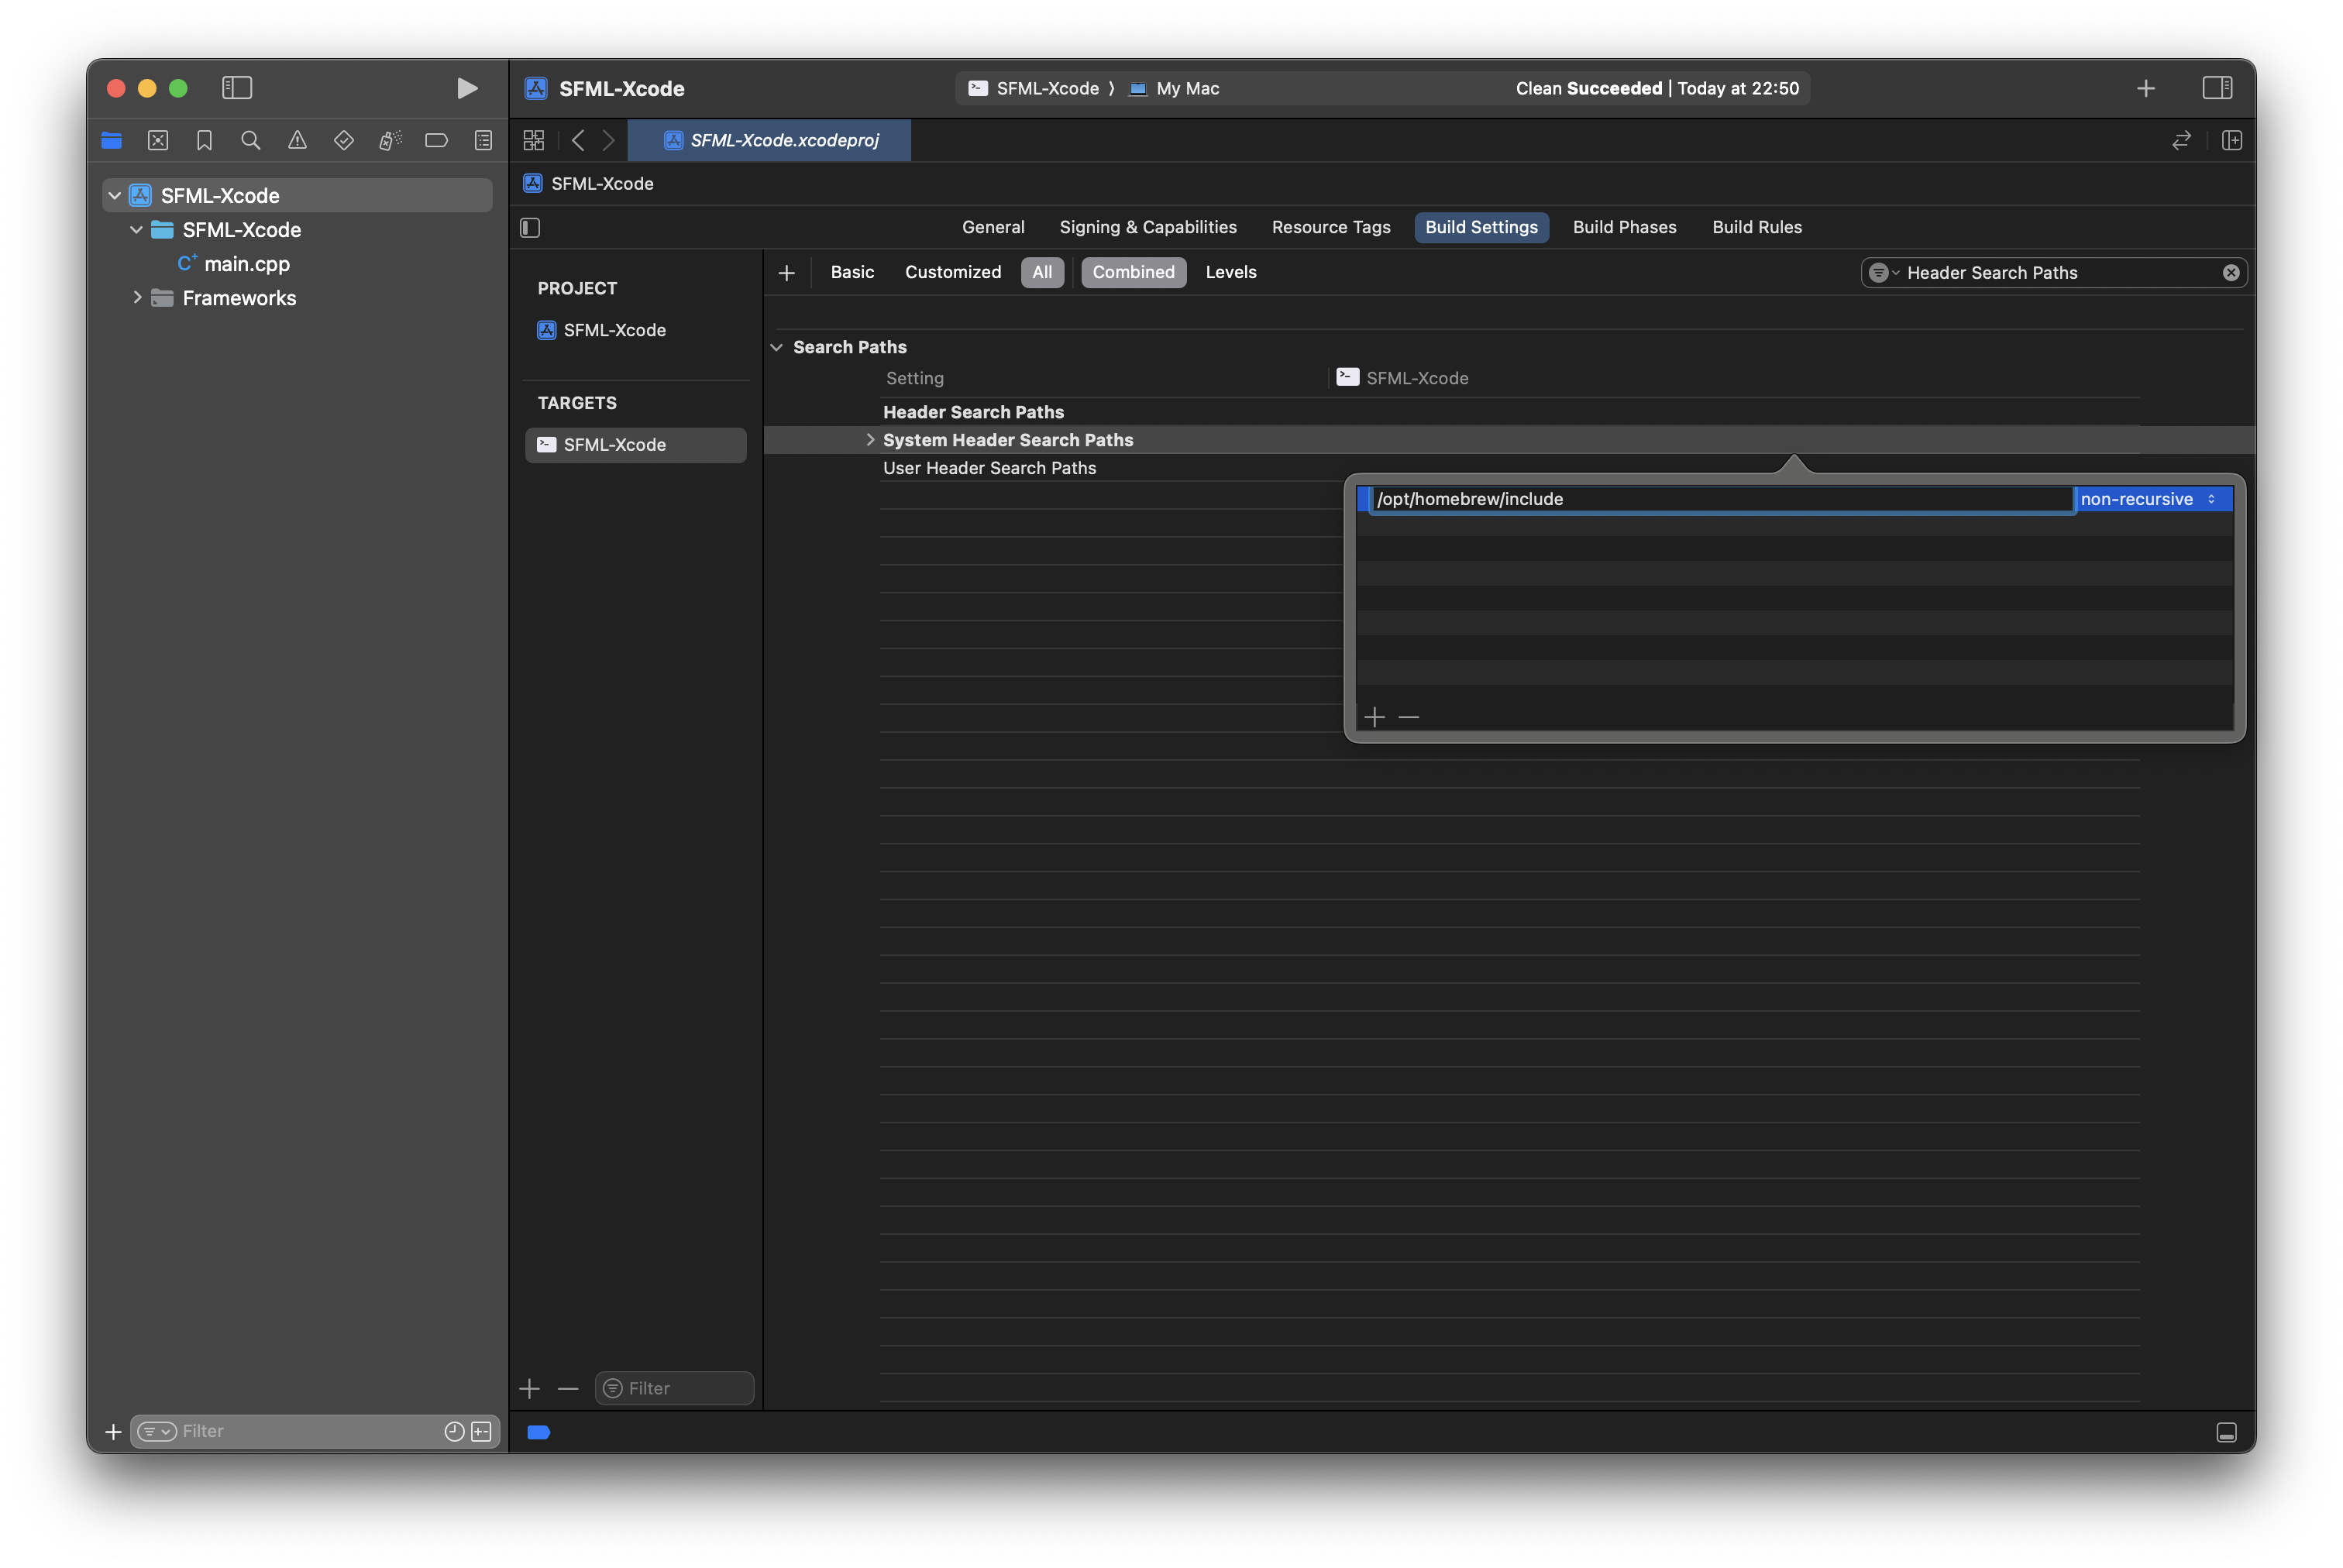The image size is (2343, 1568).
Task: Click the code review arrows icon
Action: [2181, 140]
